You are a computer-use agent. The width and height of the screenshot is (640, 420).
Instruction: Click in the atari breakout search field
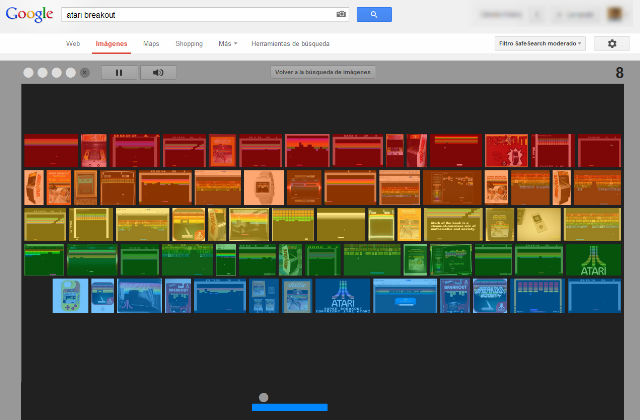pos(205,15)
